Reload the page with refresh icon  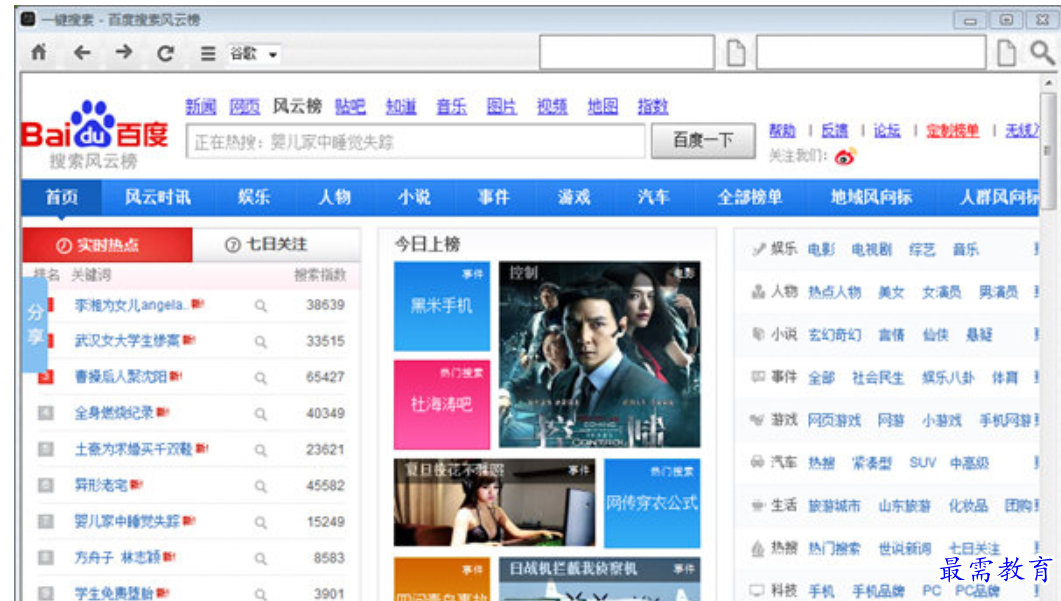pos(166,53)
